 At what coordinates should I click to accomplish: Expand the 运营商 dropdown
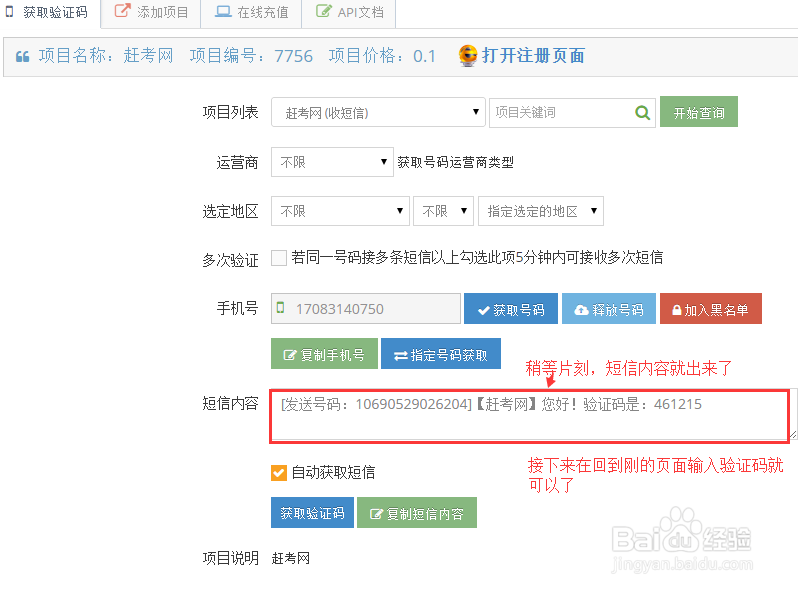point(332,162)
